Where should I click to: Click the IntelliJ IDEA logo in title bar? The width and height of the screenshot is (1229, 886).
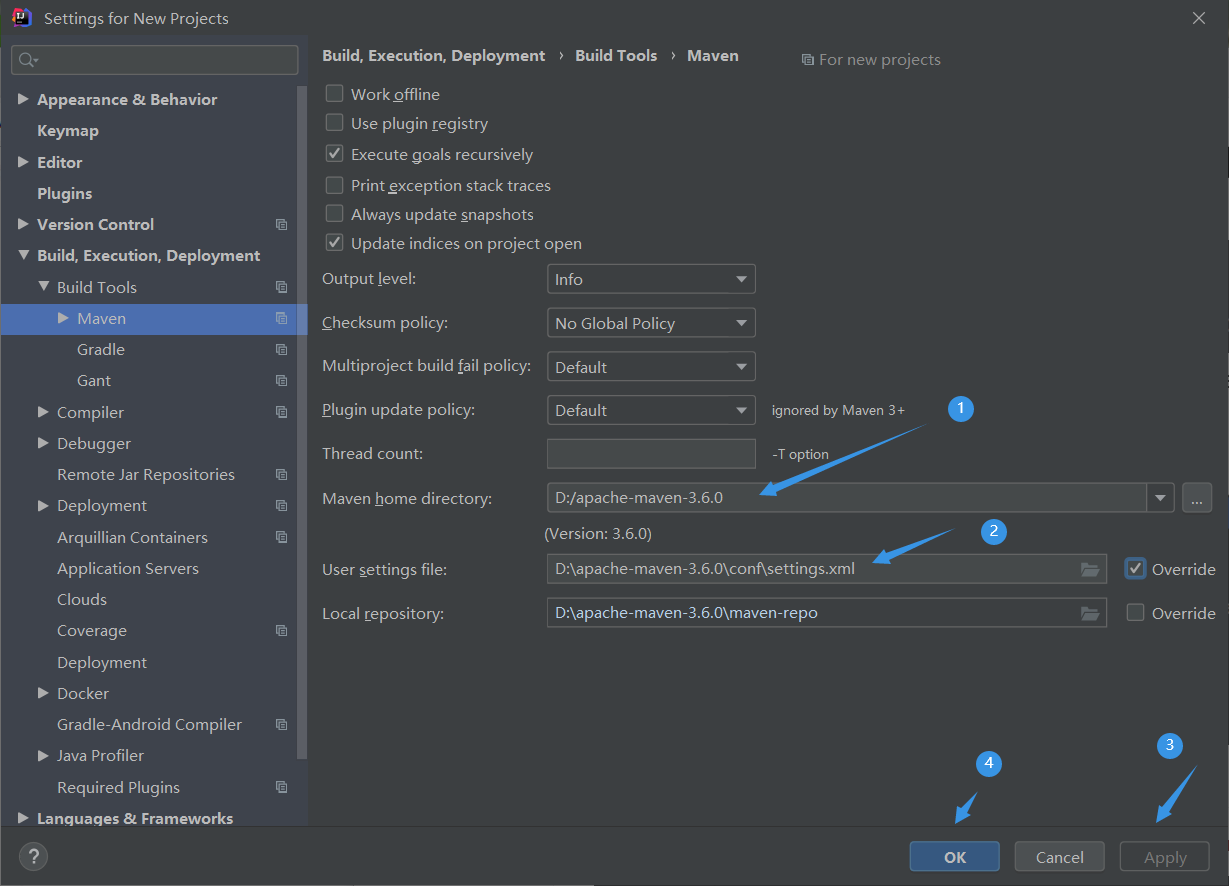(21, 18)
